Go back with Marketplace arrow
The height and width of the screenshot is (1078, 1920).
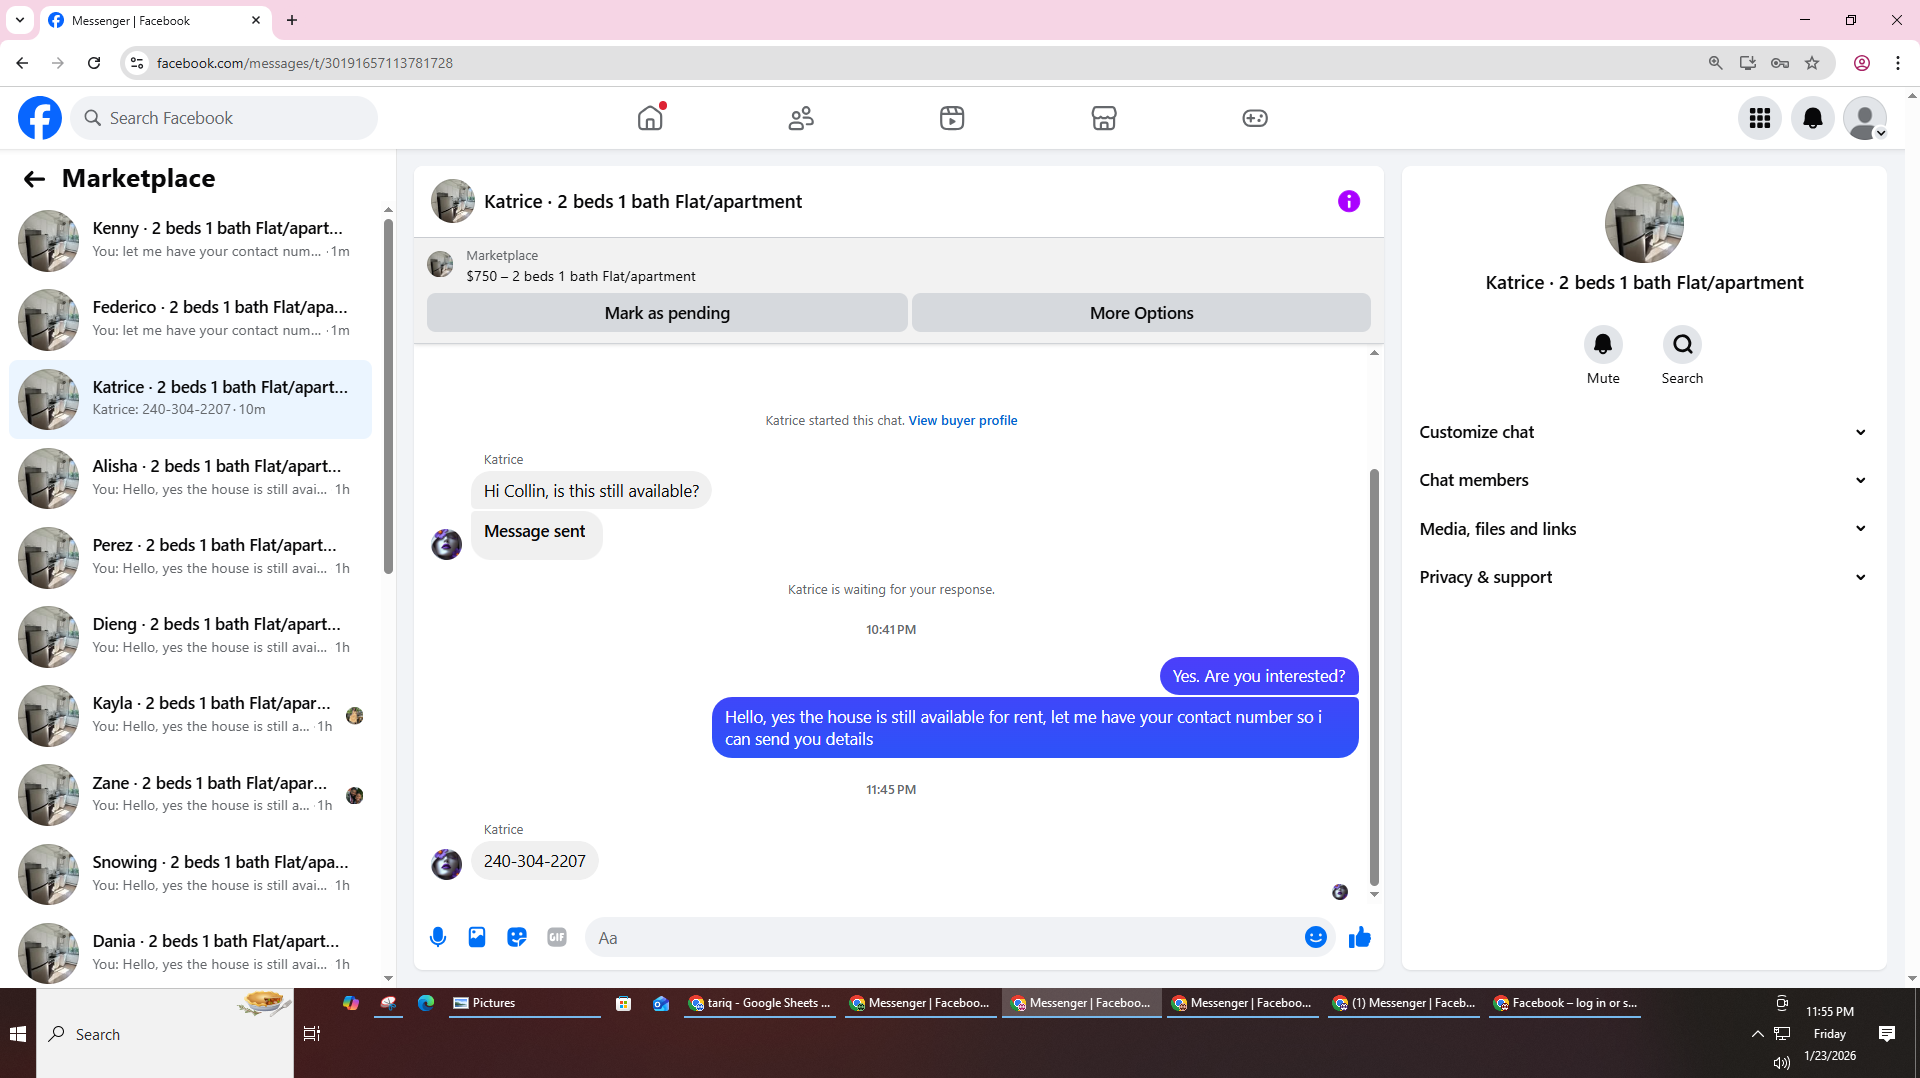34,179
